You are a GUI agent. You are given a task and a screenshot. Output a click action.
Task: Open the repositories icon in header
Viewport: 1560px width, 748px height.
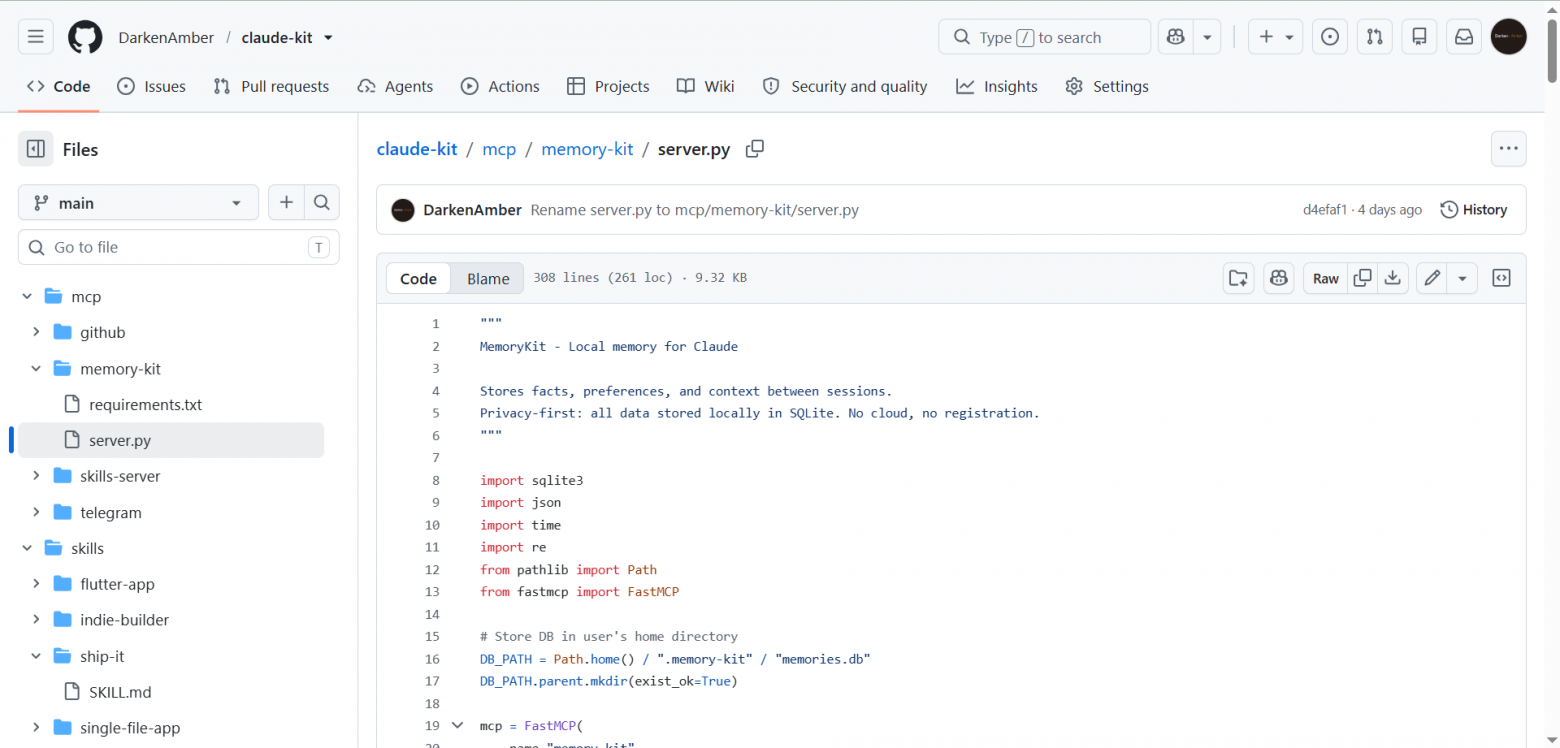1419,37
